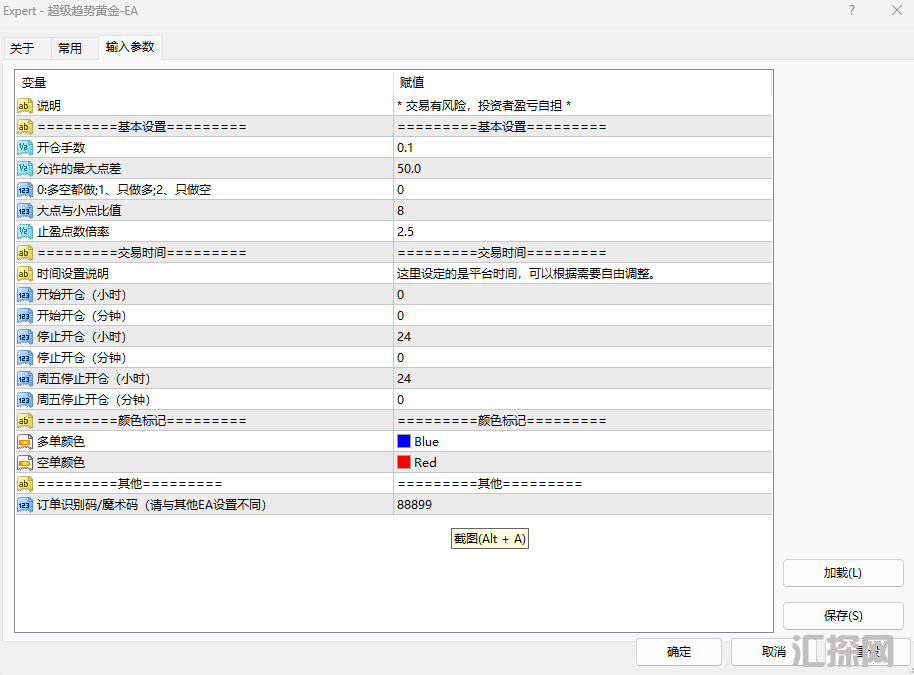Click the 停止开仓(小时) value 24

[x=404, y=336]
